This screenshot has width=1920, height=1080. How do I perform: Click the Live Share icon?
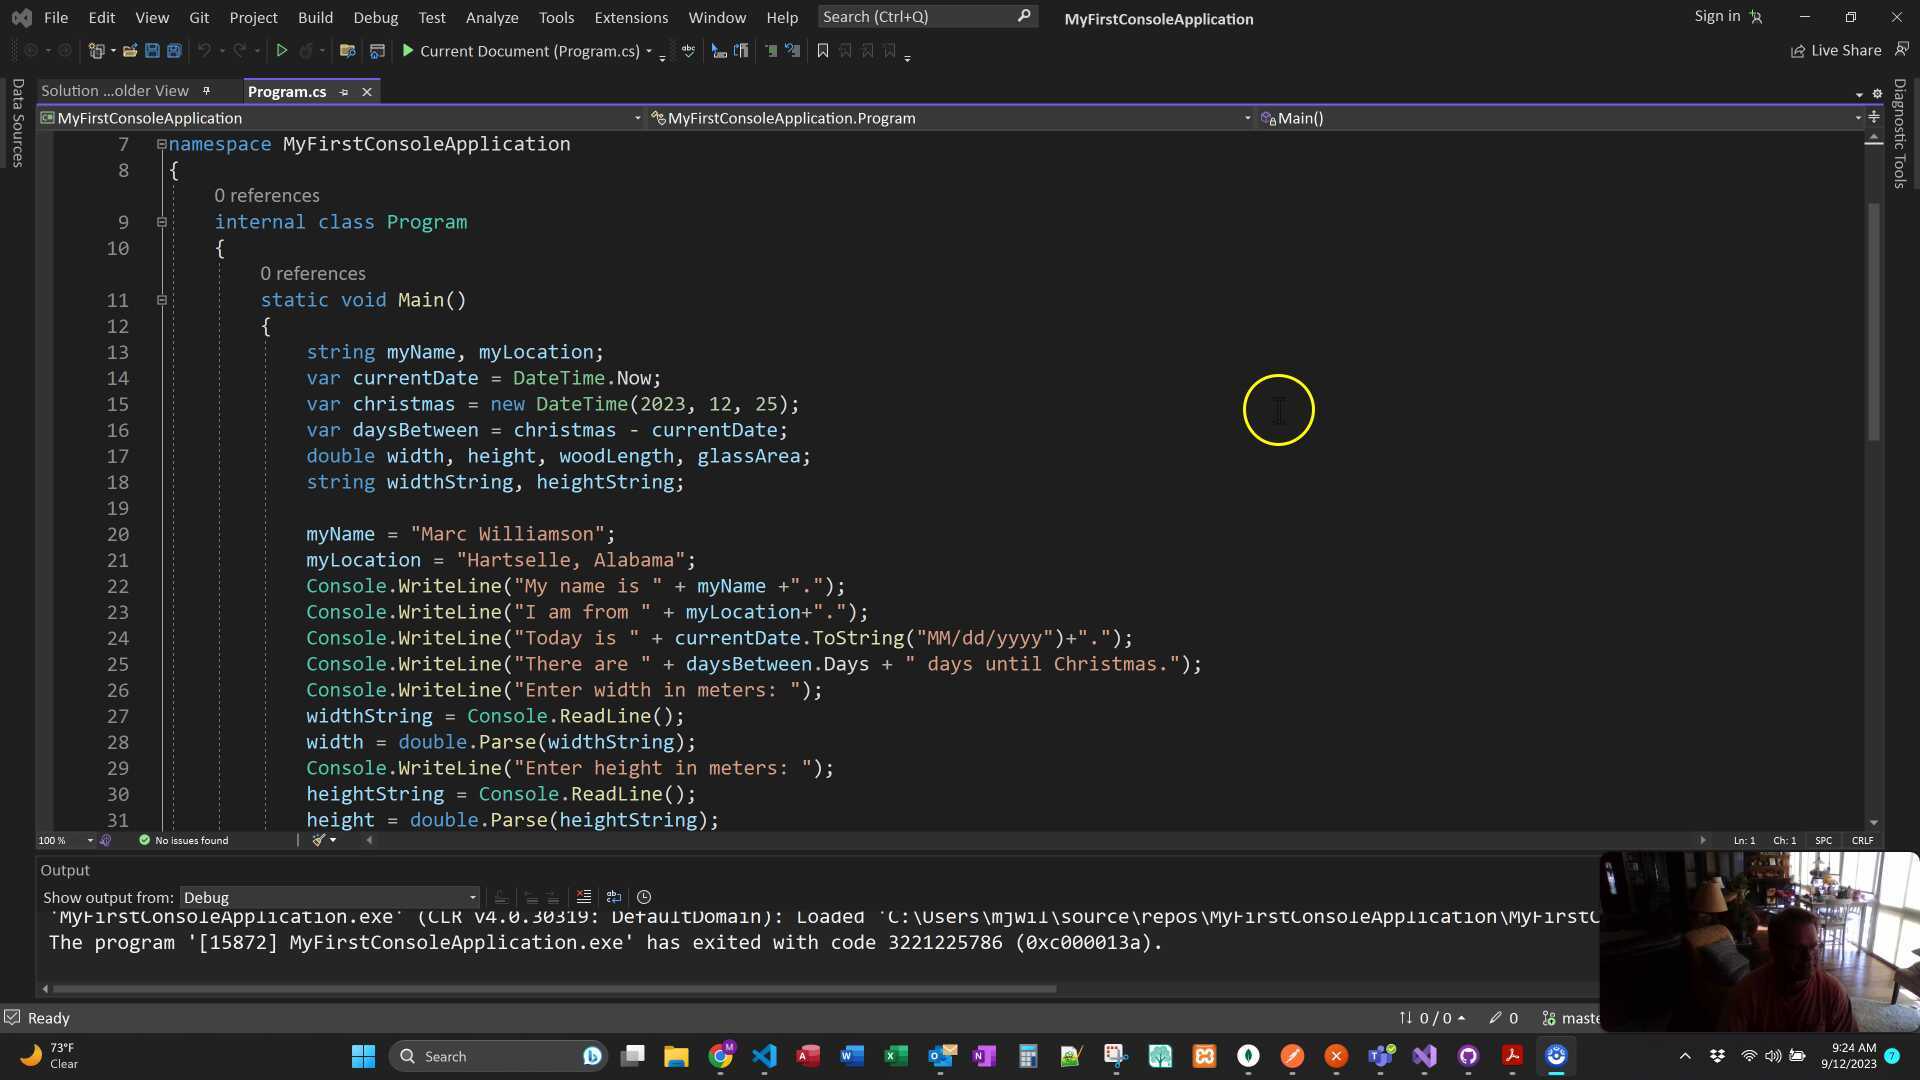tap(1798, 51)
